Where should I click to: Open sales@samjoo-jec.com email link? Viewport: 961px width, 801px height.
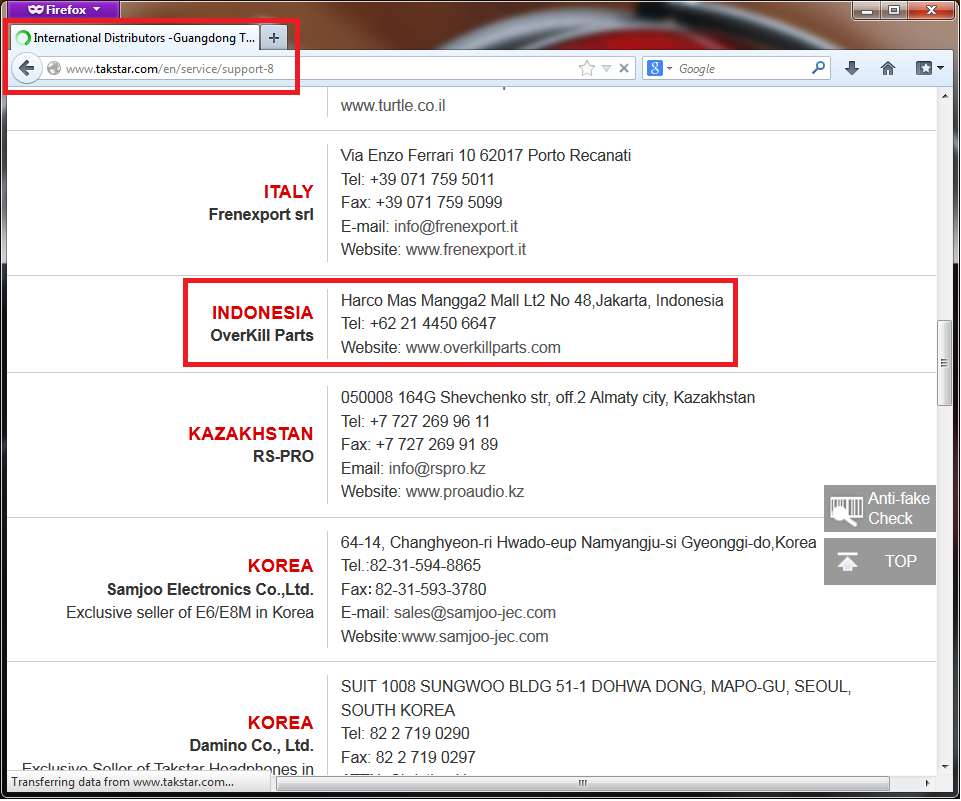475,612
